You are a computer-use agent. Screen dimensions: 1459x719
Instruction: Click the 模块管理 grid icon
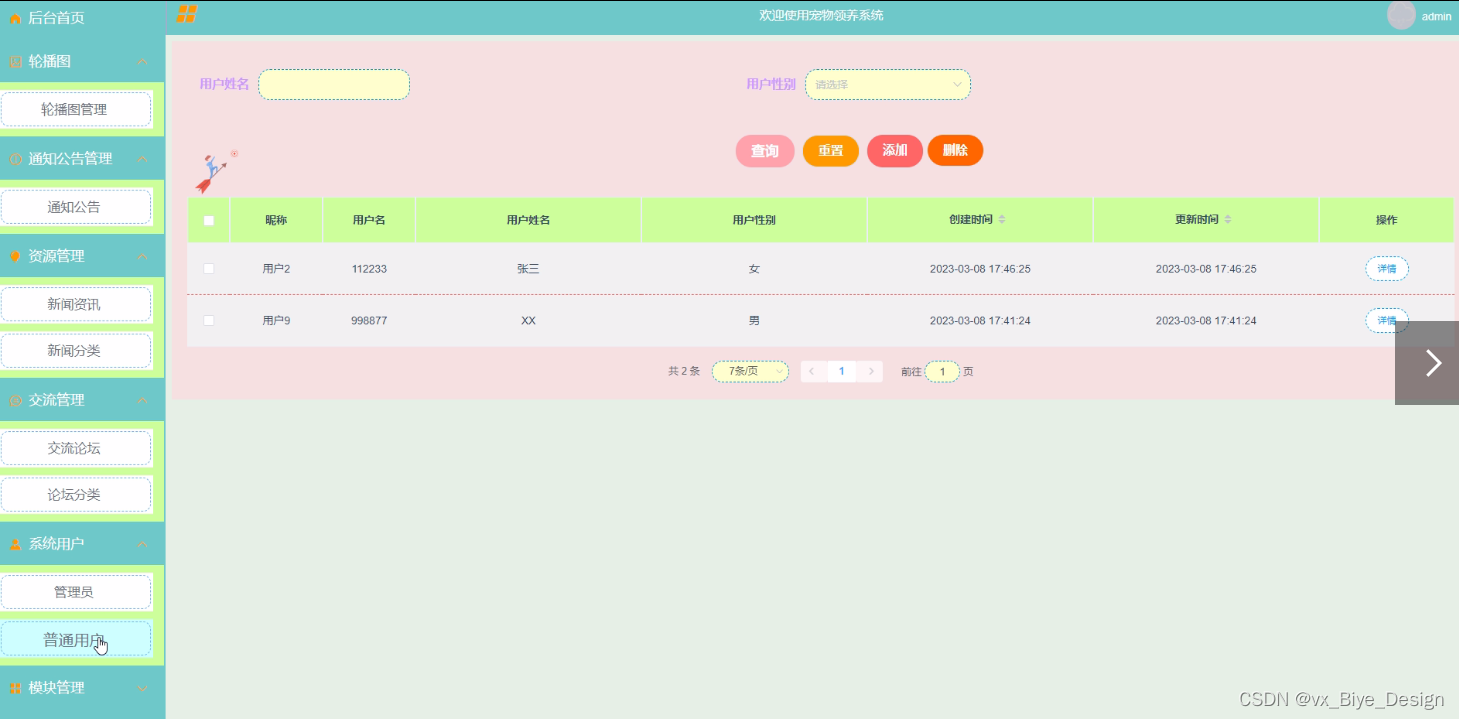pos(15,688)
